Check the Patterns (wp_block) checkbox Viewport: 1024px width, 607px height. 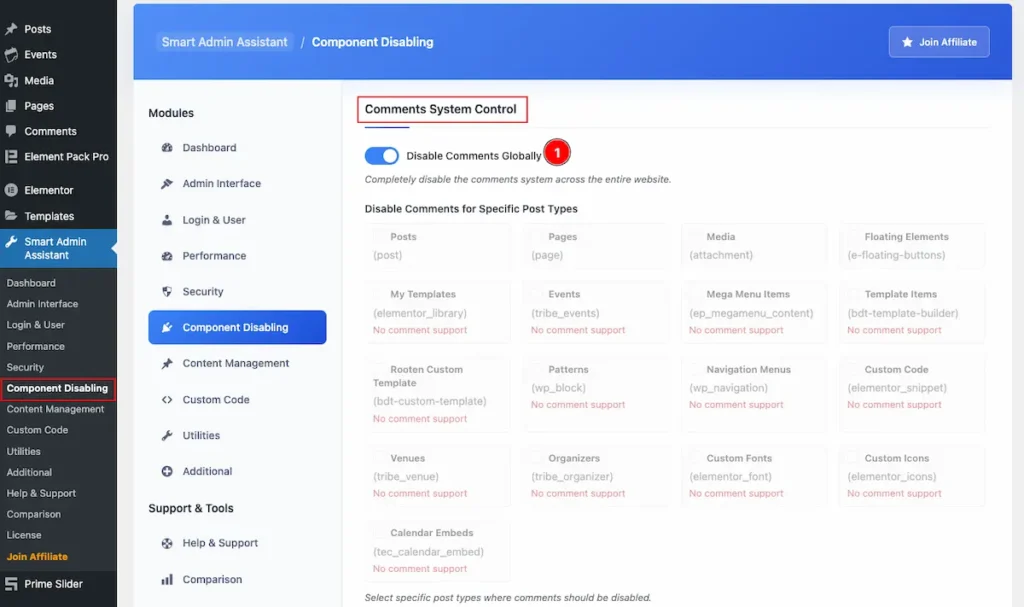[x=537, y=369]
